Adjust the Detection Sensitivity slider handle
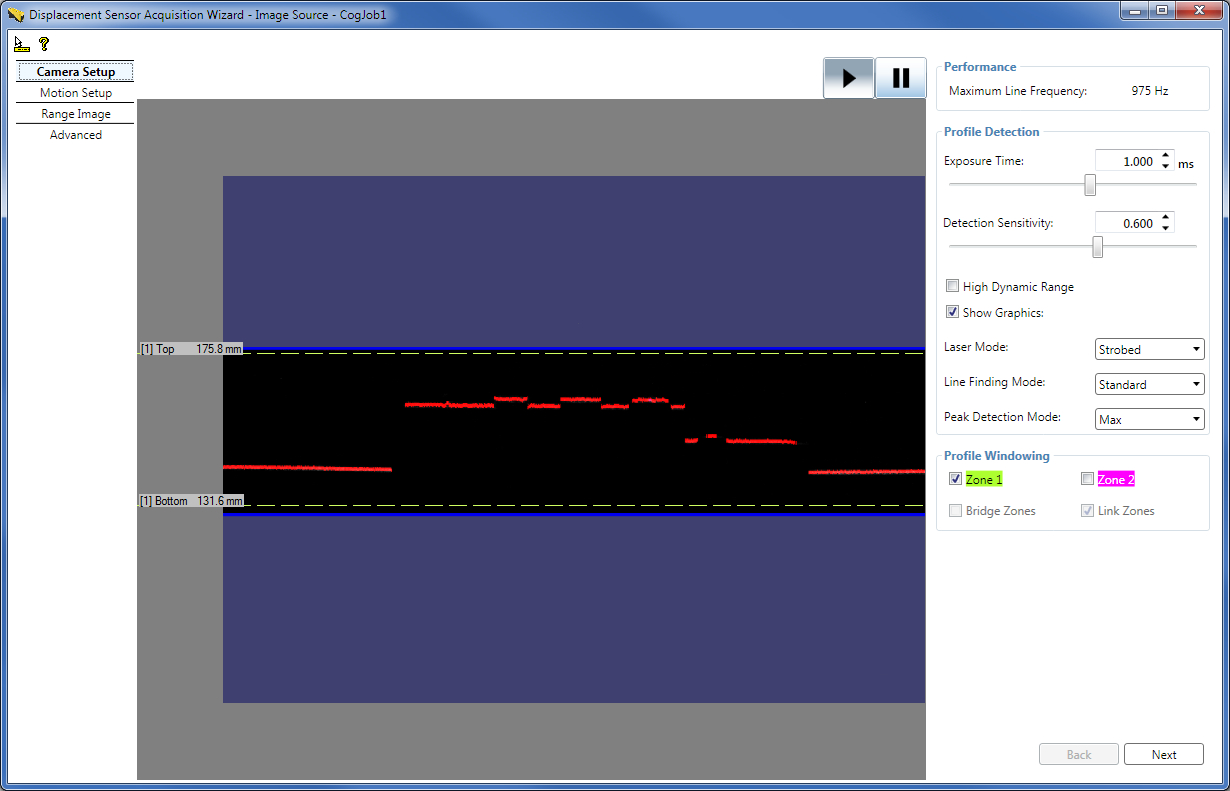 pyautogui.click(x=1097, y=246)
